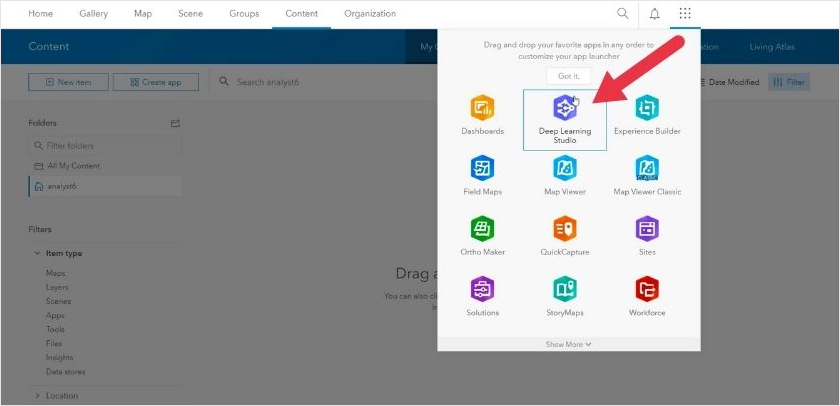Open Map Viewer Classic app

point(647,175)
